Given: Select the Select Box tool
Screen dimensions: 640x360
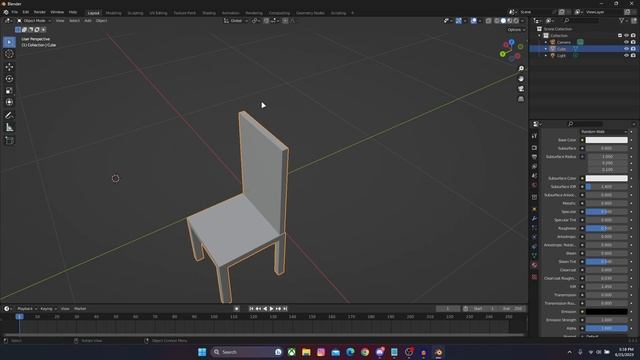Looking at the screenshot, I should (x=9, y=42).
